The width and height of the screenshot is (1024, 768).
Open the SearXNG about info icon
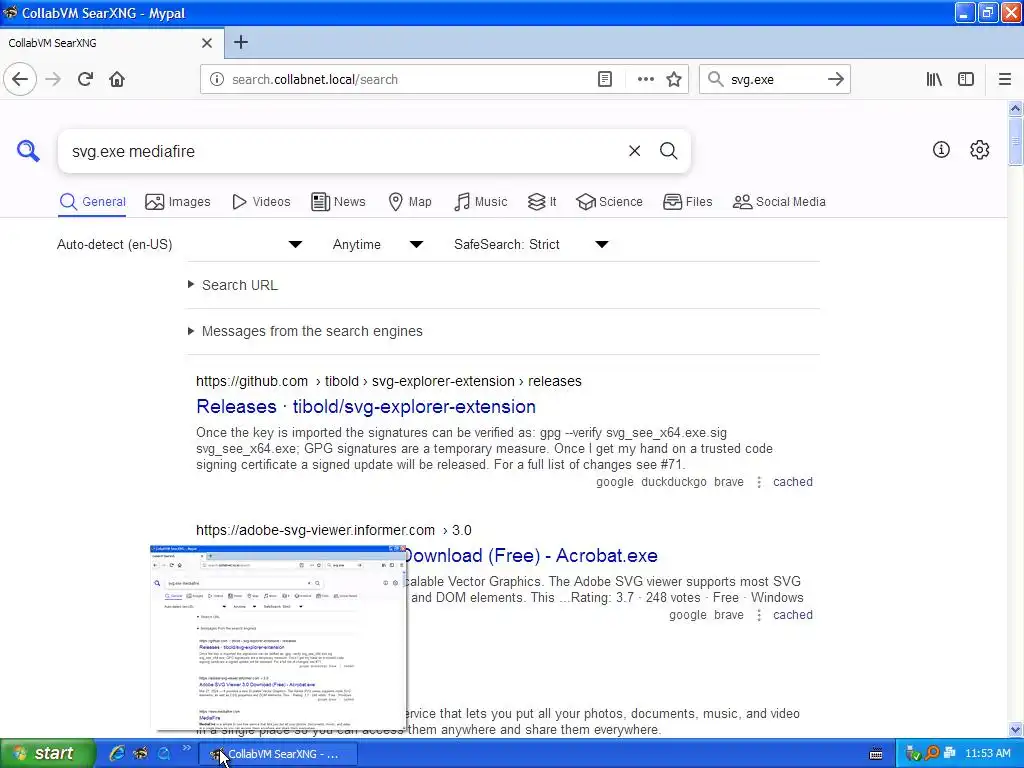tap(941, 150)
